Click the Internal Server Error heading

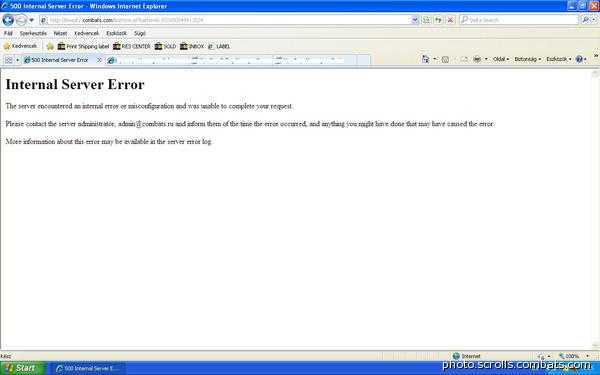(x=75, y=84)
